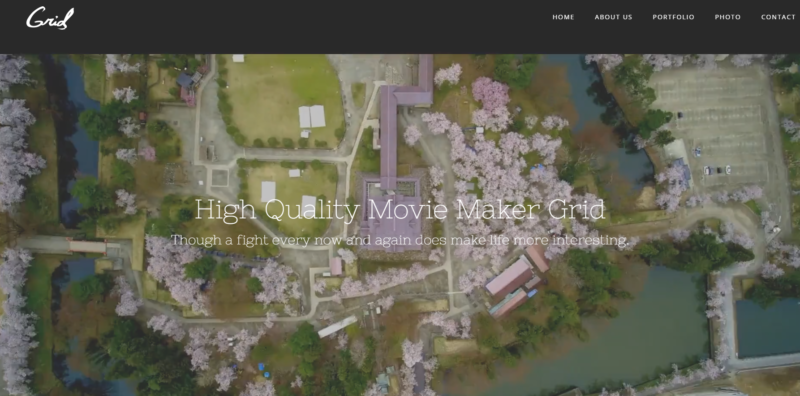The height and width of the screenshot is (396, 800).
Task: Open the PORTFOLIO menu link
Action: (x=673, y=17)
